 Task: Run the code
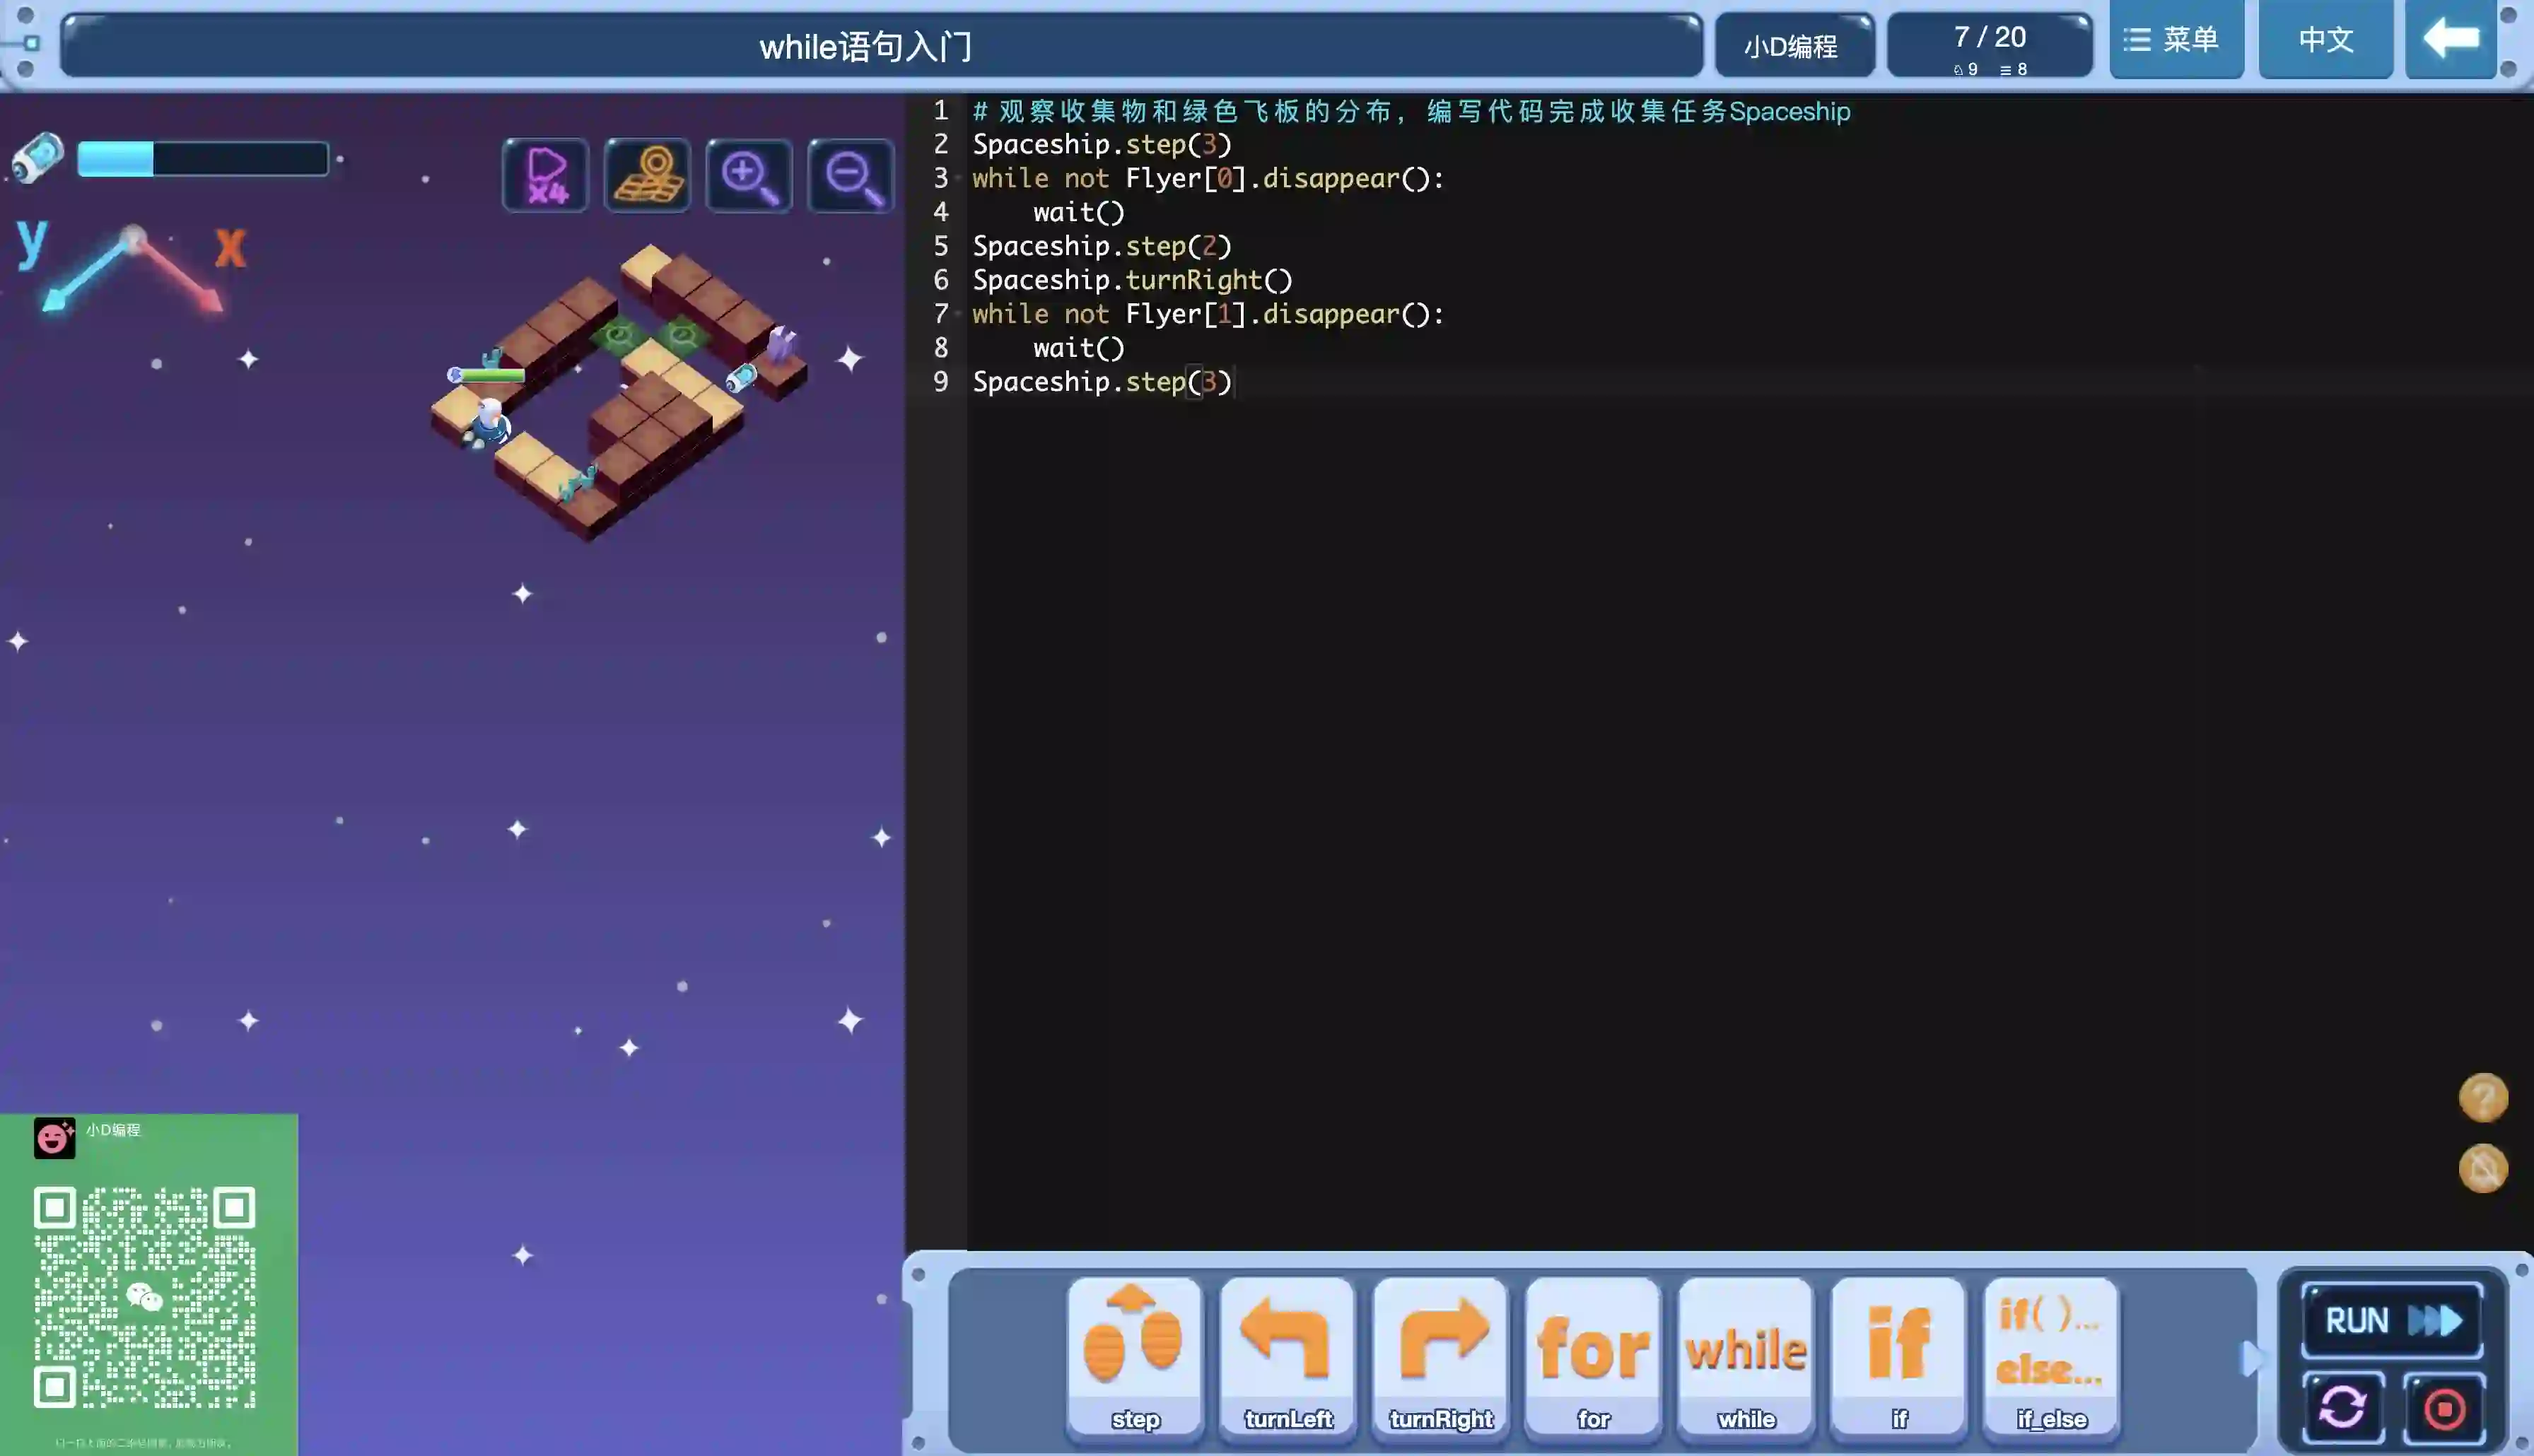pyautogui.click(x=2392, y=1320)
